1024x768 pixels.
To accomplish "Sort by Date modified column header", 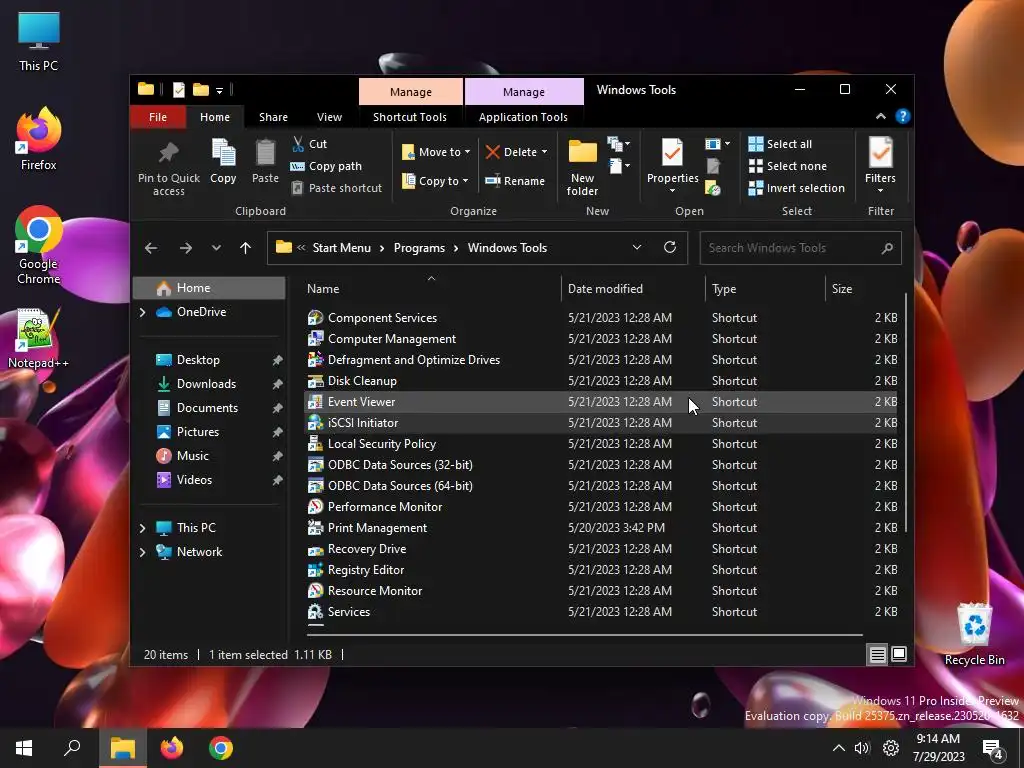I will 633,289.
